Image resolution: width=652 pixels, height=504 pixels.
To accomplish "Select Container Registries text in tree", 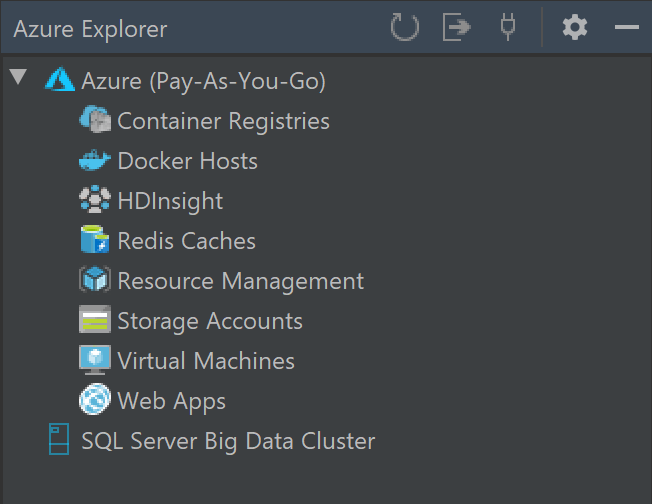I will 223,121.
